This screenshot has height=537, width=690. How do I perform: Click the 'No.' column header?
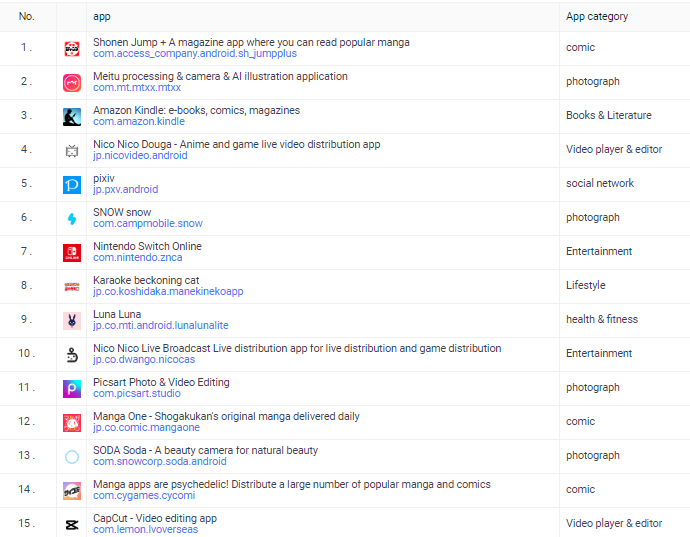(x=26, y=17)
